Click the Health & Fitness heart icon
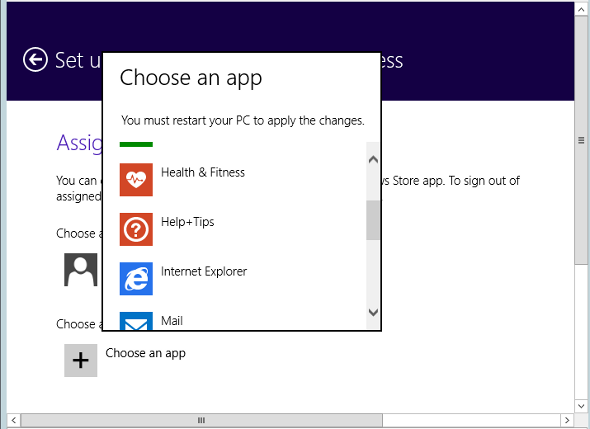 coord(136,180)
